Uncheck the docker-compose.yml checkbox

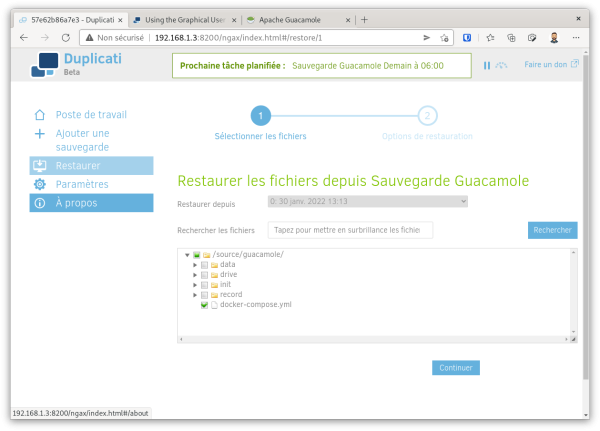pyautogui.click(x=205, y=305)
